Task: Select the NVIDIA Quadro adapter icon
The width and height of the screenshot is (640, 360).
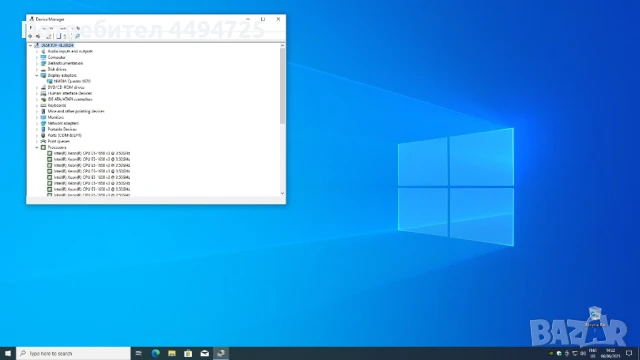Action: tap(50, 81)
